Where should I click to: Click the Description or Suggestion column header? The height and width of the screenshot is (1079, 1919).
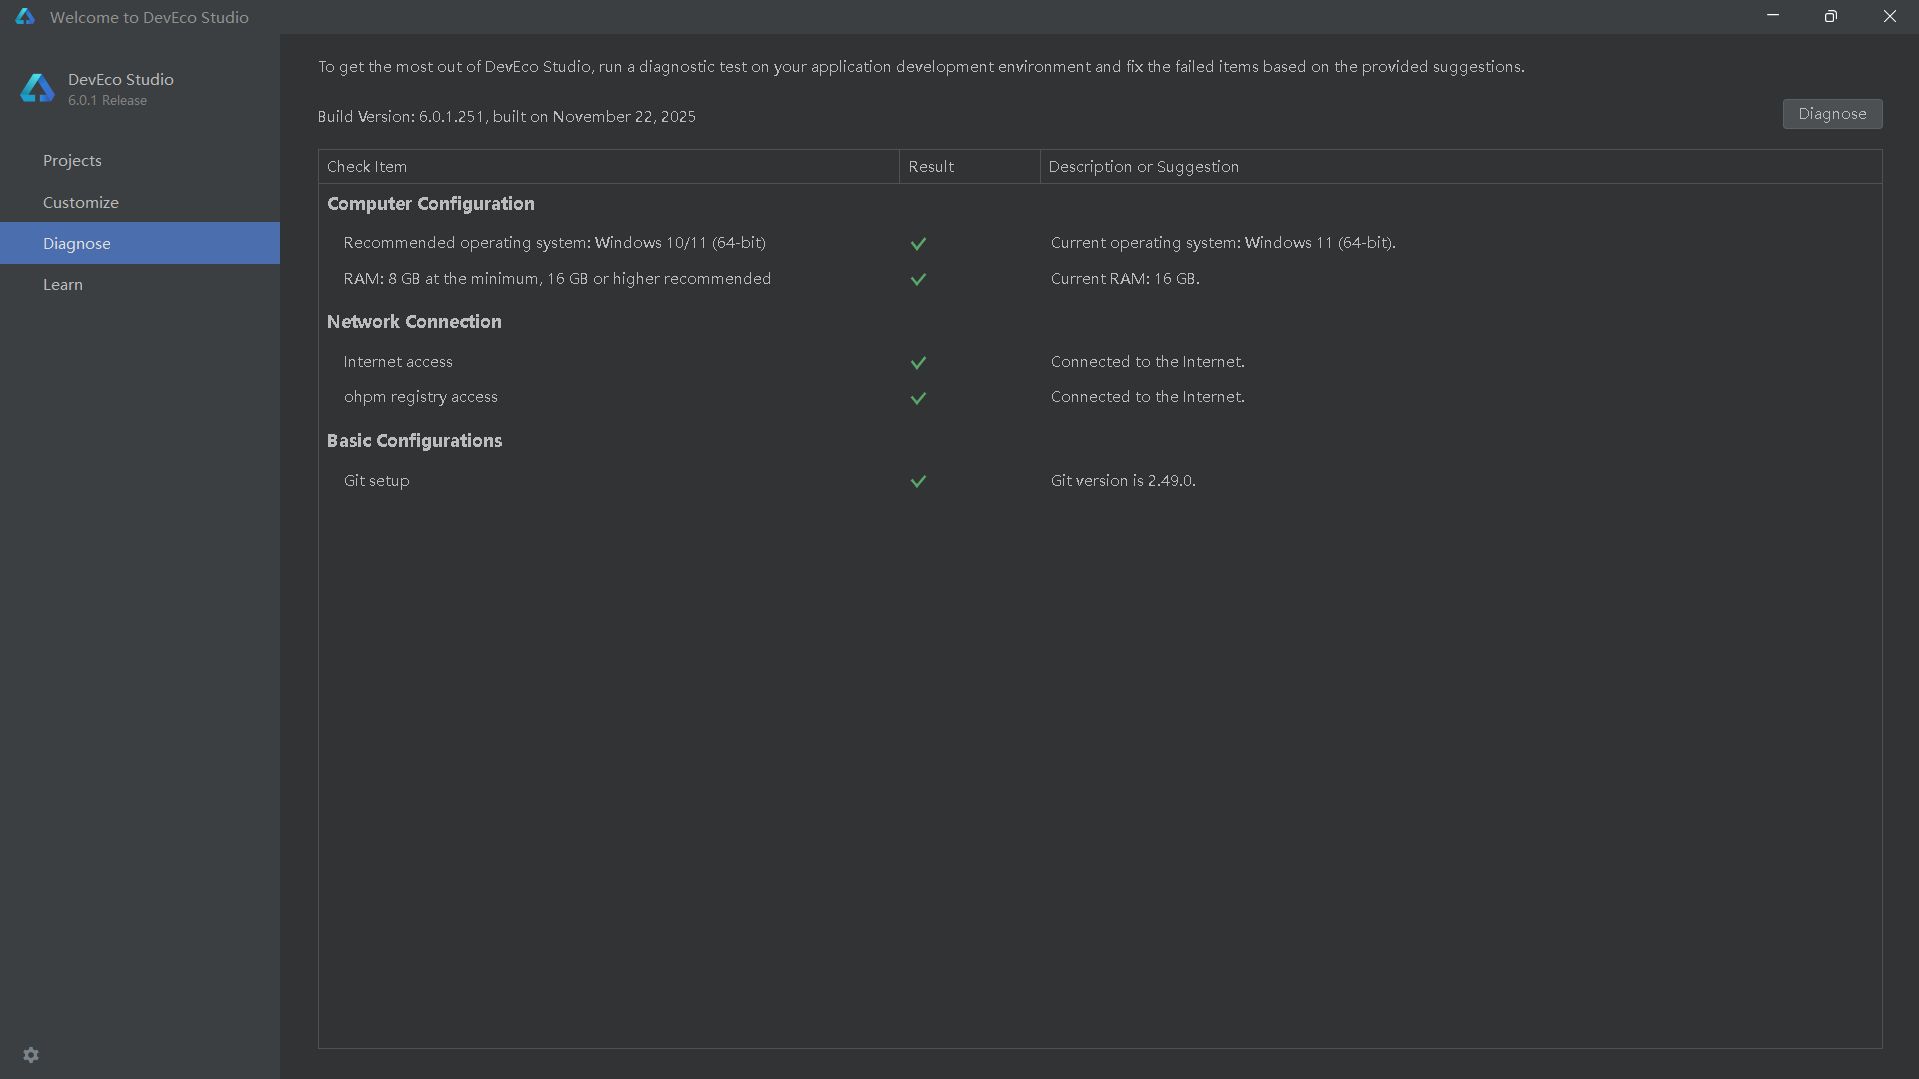click(1461, 167)
